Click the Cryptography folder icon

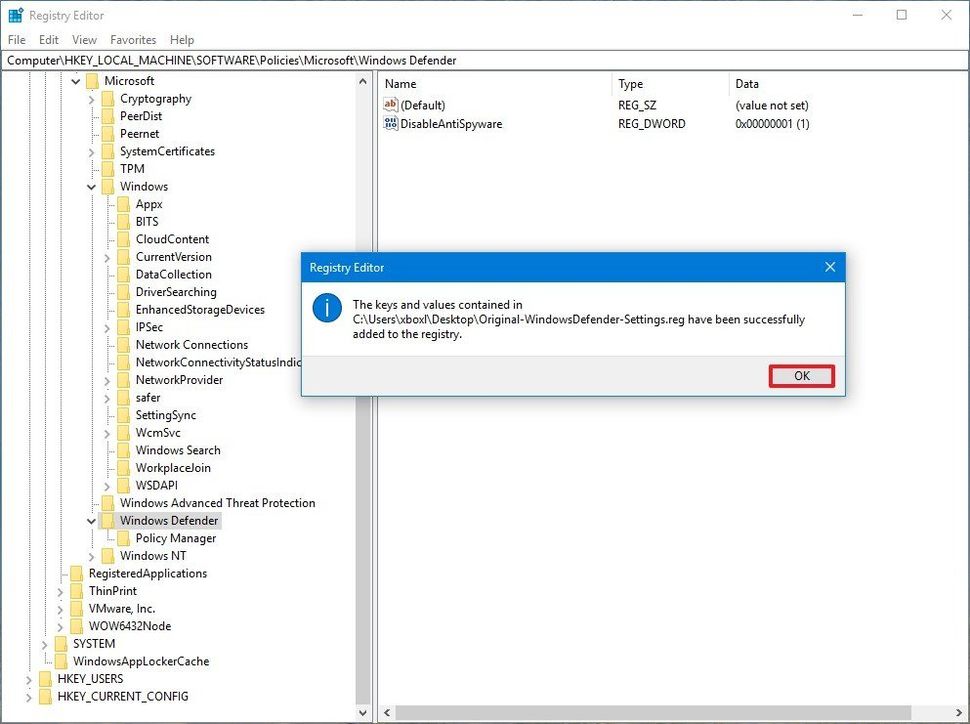[110, 98]
